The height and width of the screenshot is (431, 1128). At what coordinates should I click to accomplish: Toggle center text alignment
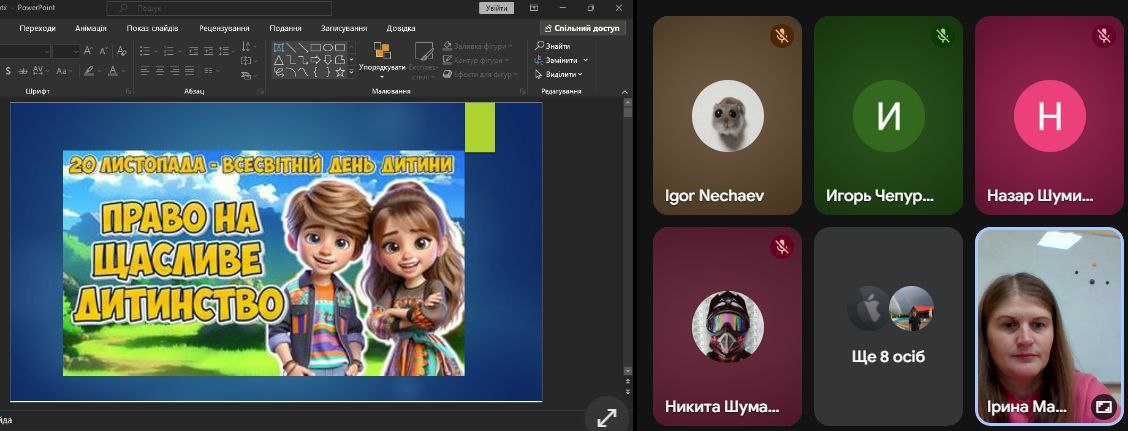click(x=159, y=71)
